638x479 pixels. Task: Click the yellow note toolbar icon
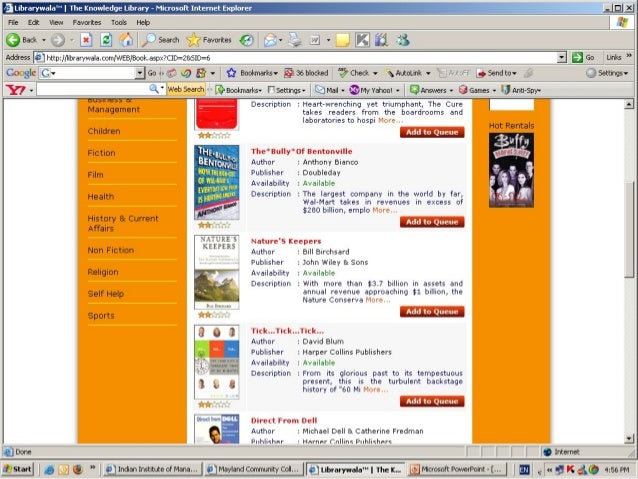[x=343, y=40]
